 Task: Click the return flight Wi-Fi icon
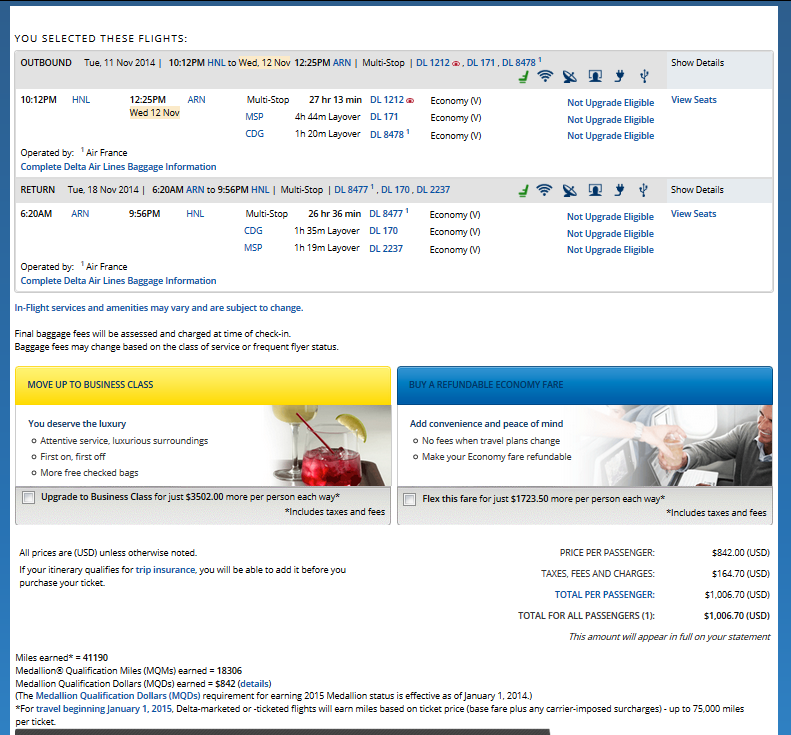click(545, 190)
